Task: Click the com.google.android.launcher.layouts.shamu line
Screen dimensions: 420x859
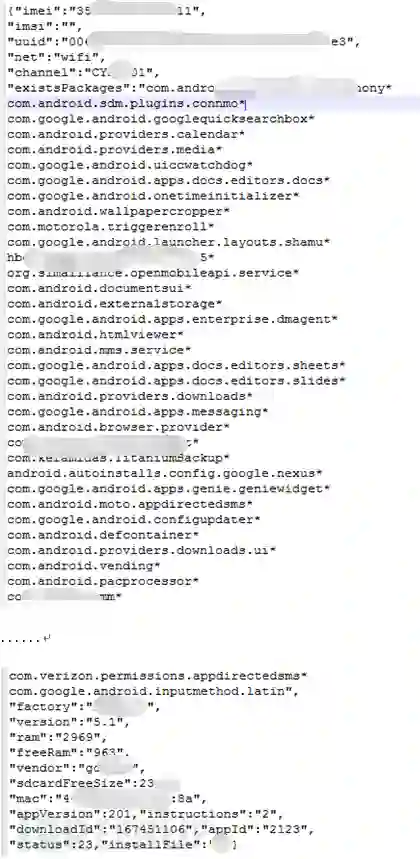Action: pos(169,241)
